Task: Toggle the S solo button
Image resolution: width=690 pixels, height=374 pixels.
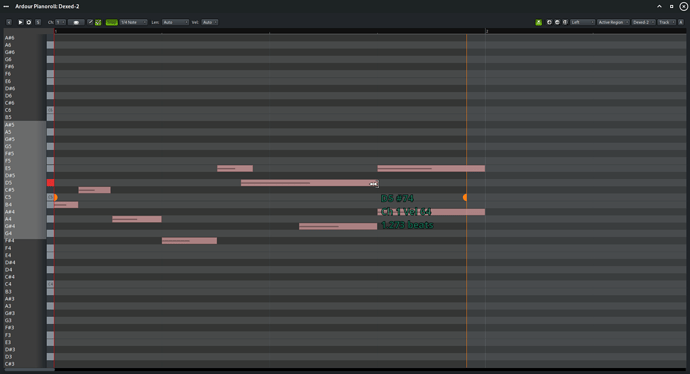Action: click(x=38, y=22)
